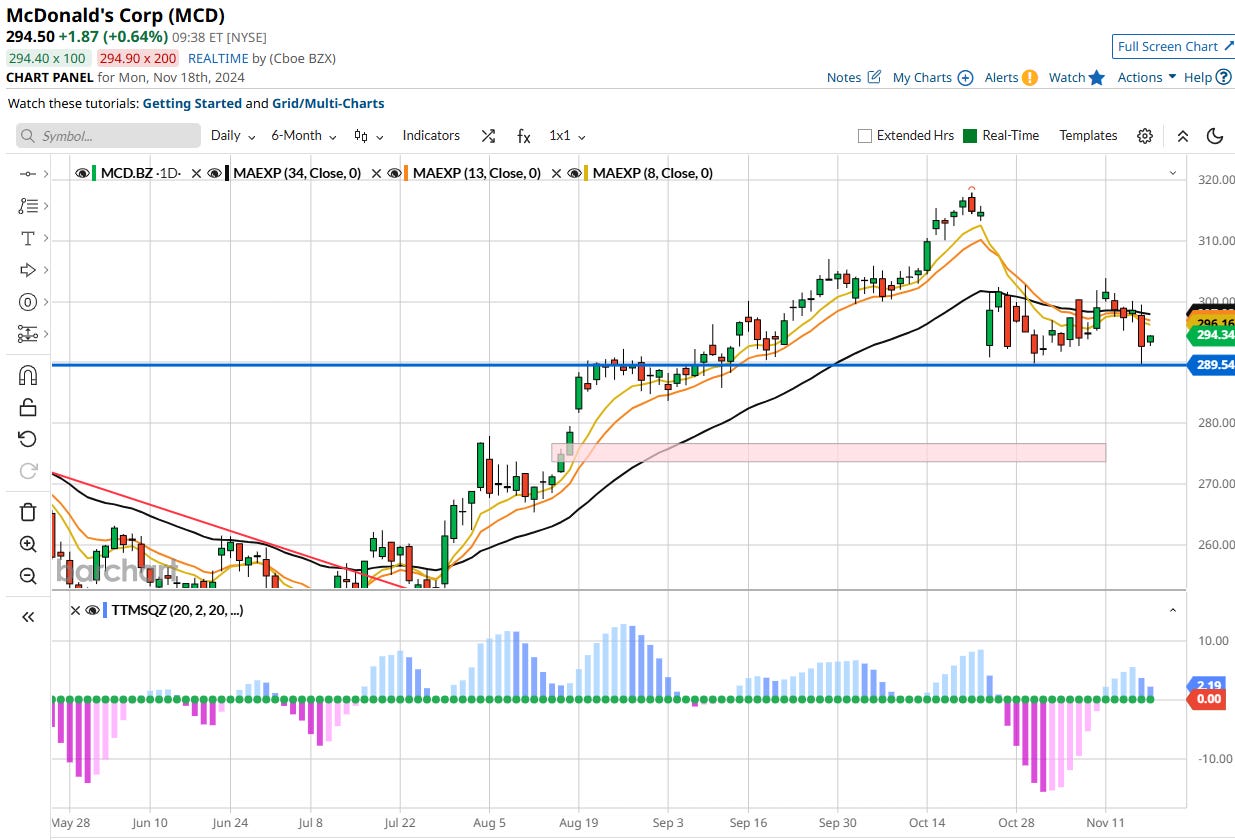The height and width of the screenshot is (840, 1235).
Task: Open Alerts link
Action: [1001, 77]
